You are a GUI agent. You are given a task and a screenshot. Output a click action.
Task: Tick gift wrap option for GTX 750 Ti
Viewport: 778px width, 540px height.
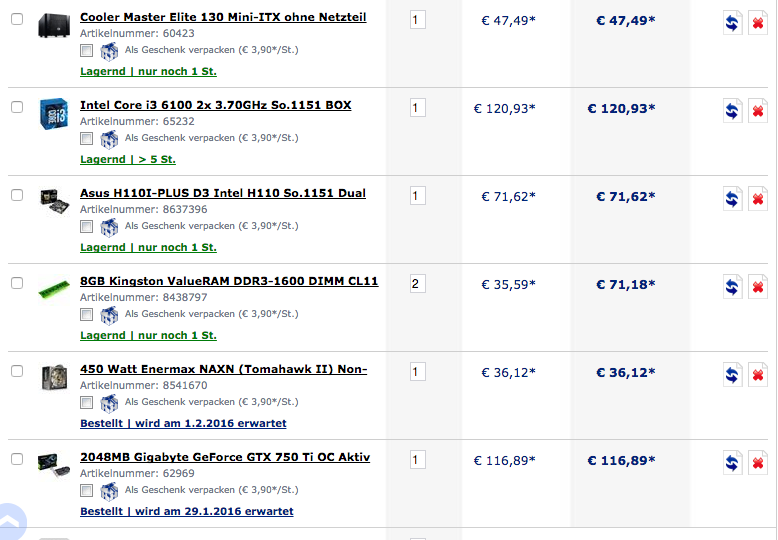[x=86, y=490]
